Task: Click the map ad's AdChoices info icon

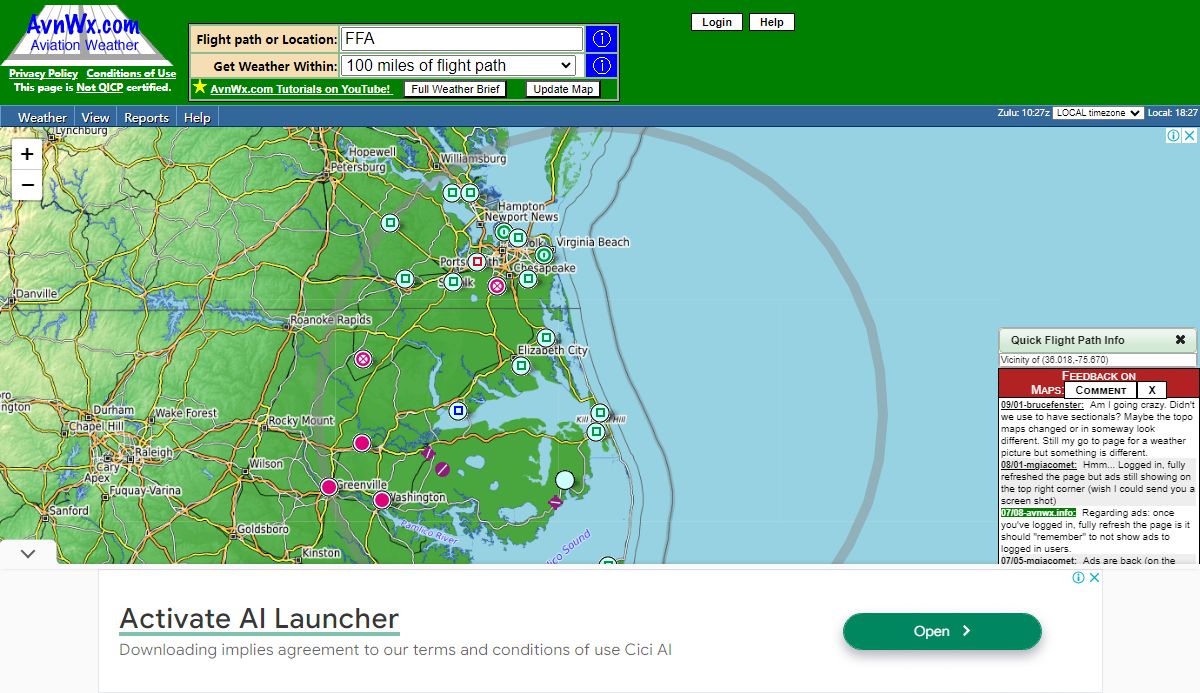Action: (1174, 135)
